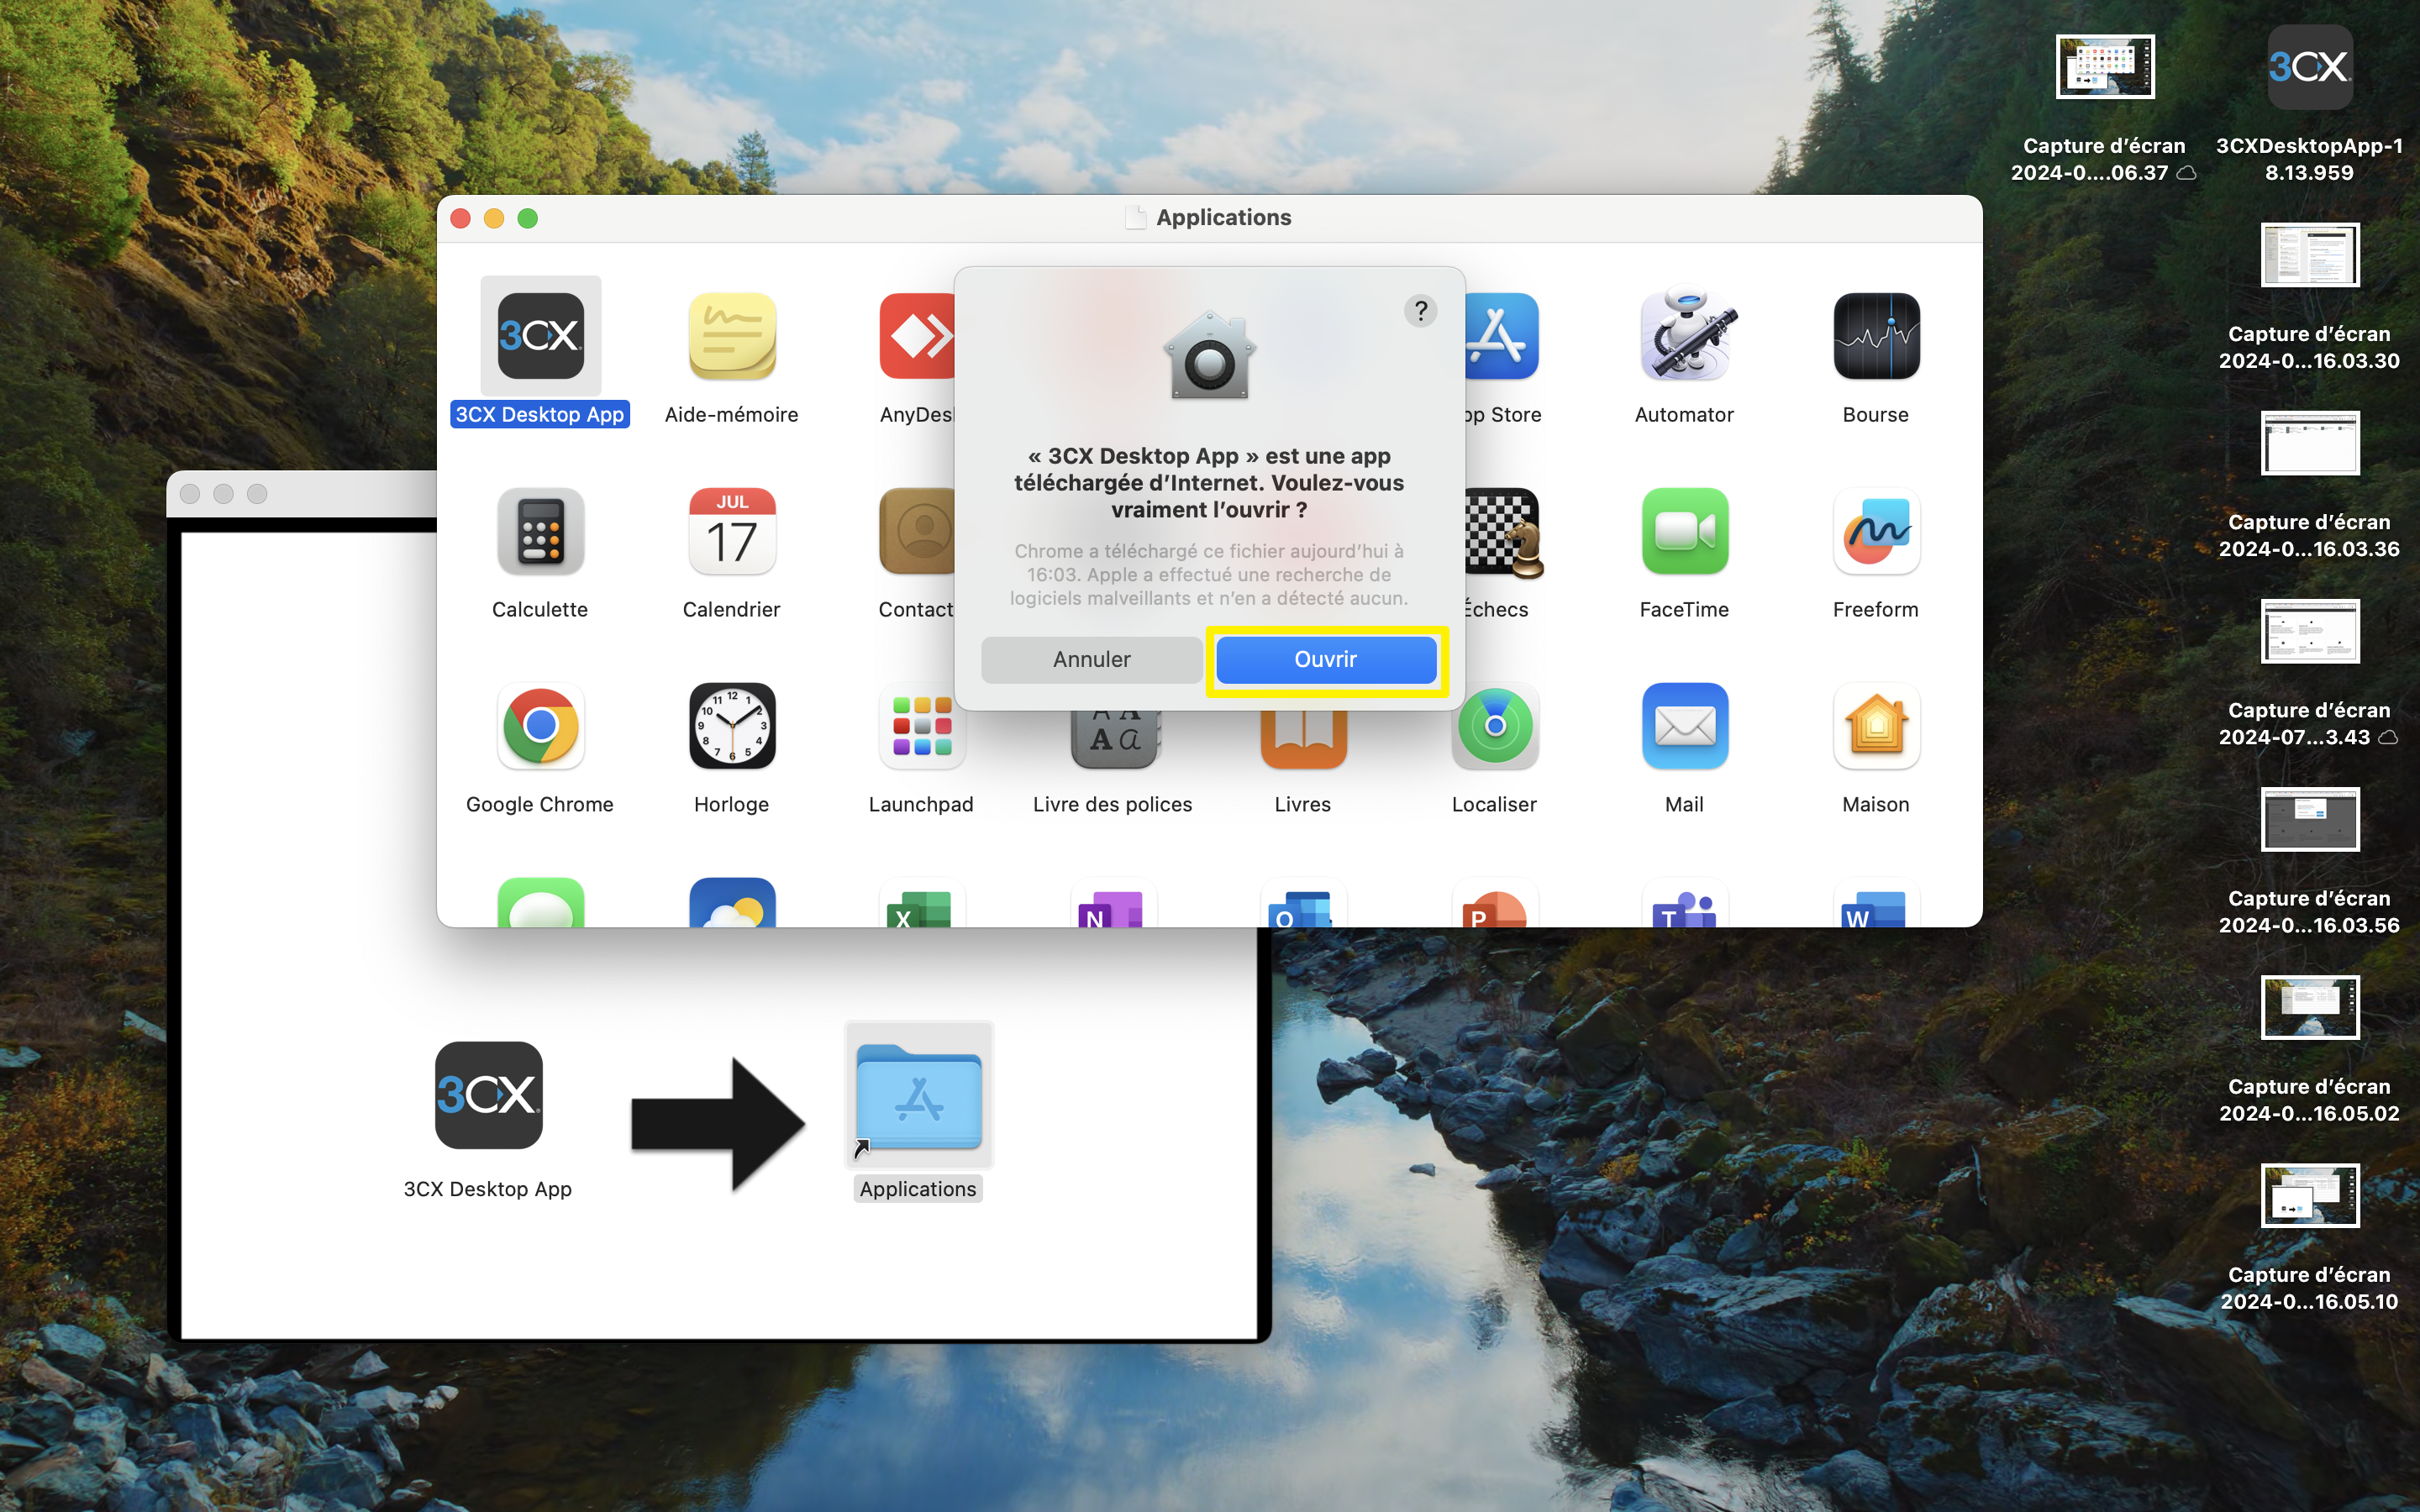Screen dimensions: 2420x1512
Task: Select the Calculette calculator icon
Action: point(540,531)
